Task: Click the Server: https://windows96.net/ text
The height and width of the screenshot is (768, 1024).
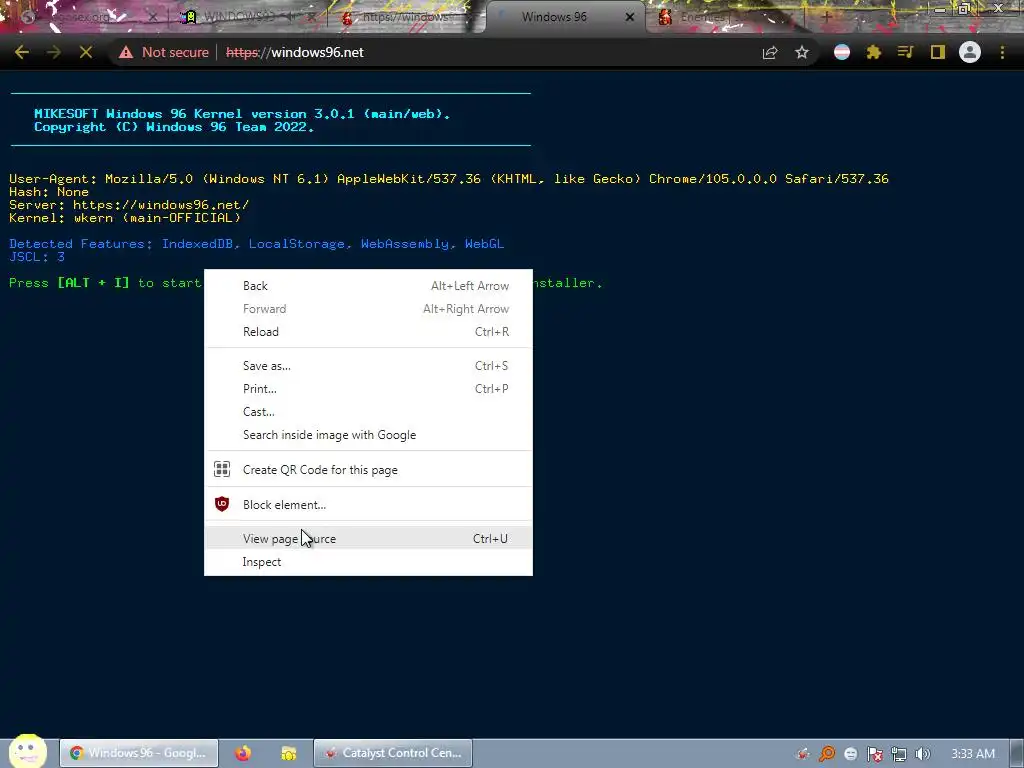Action: (x=129, y=204)
